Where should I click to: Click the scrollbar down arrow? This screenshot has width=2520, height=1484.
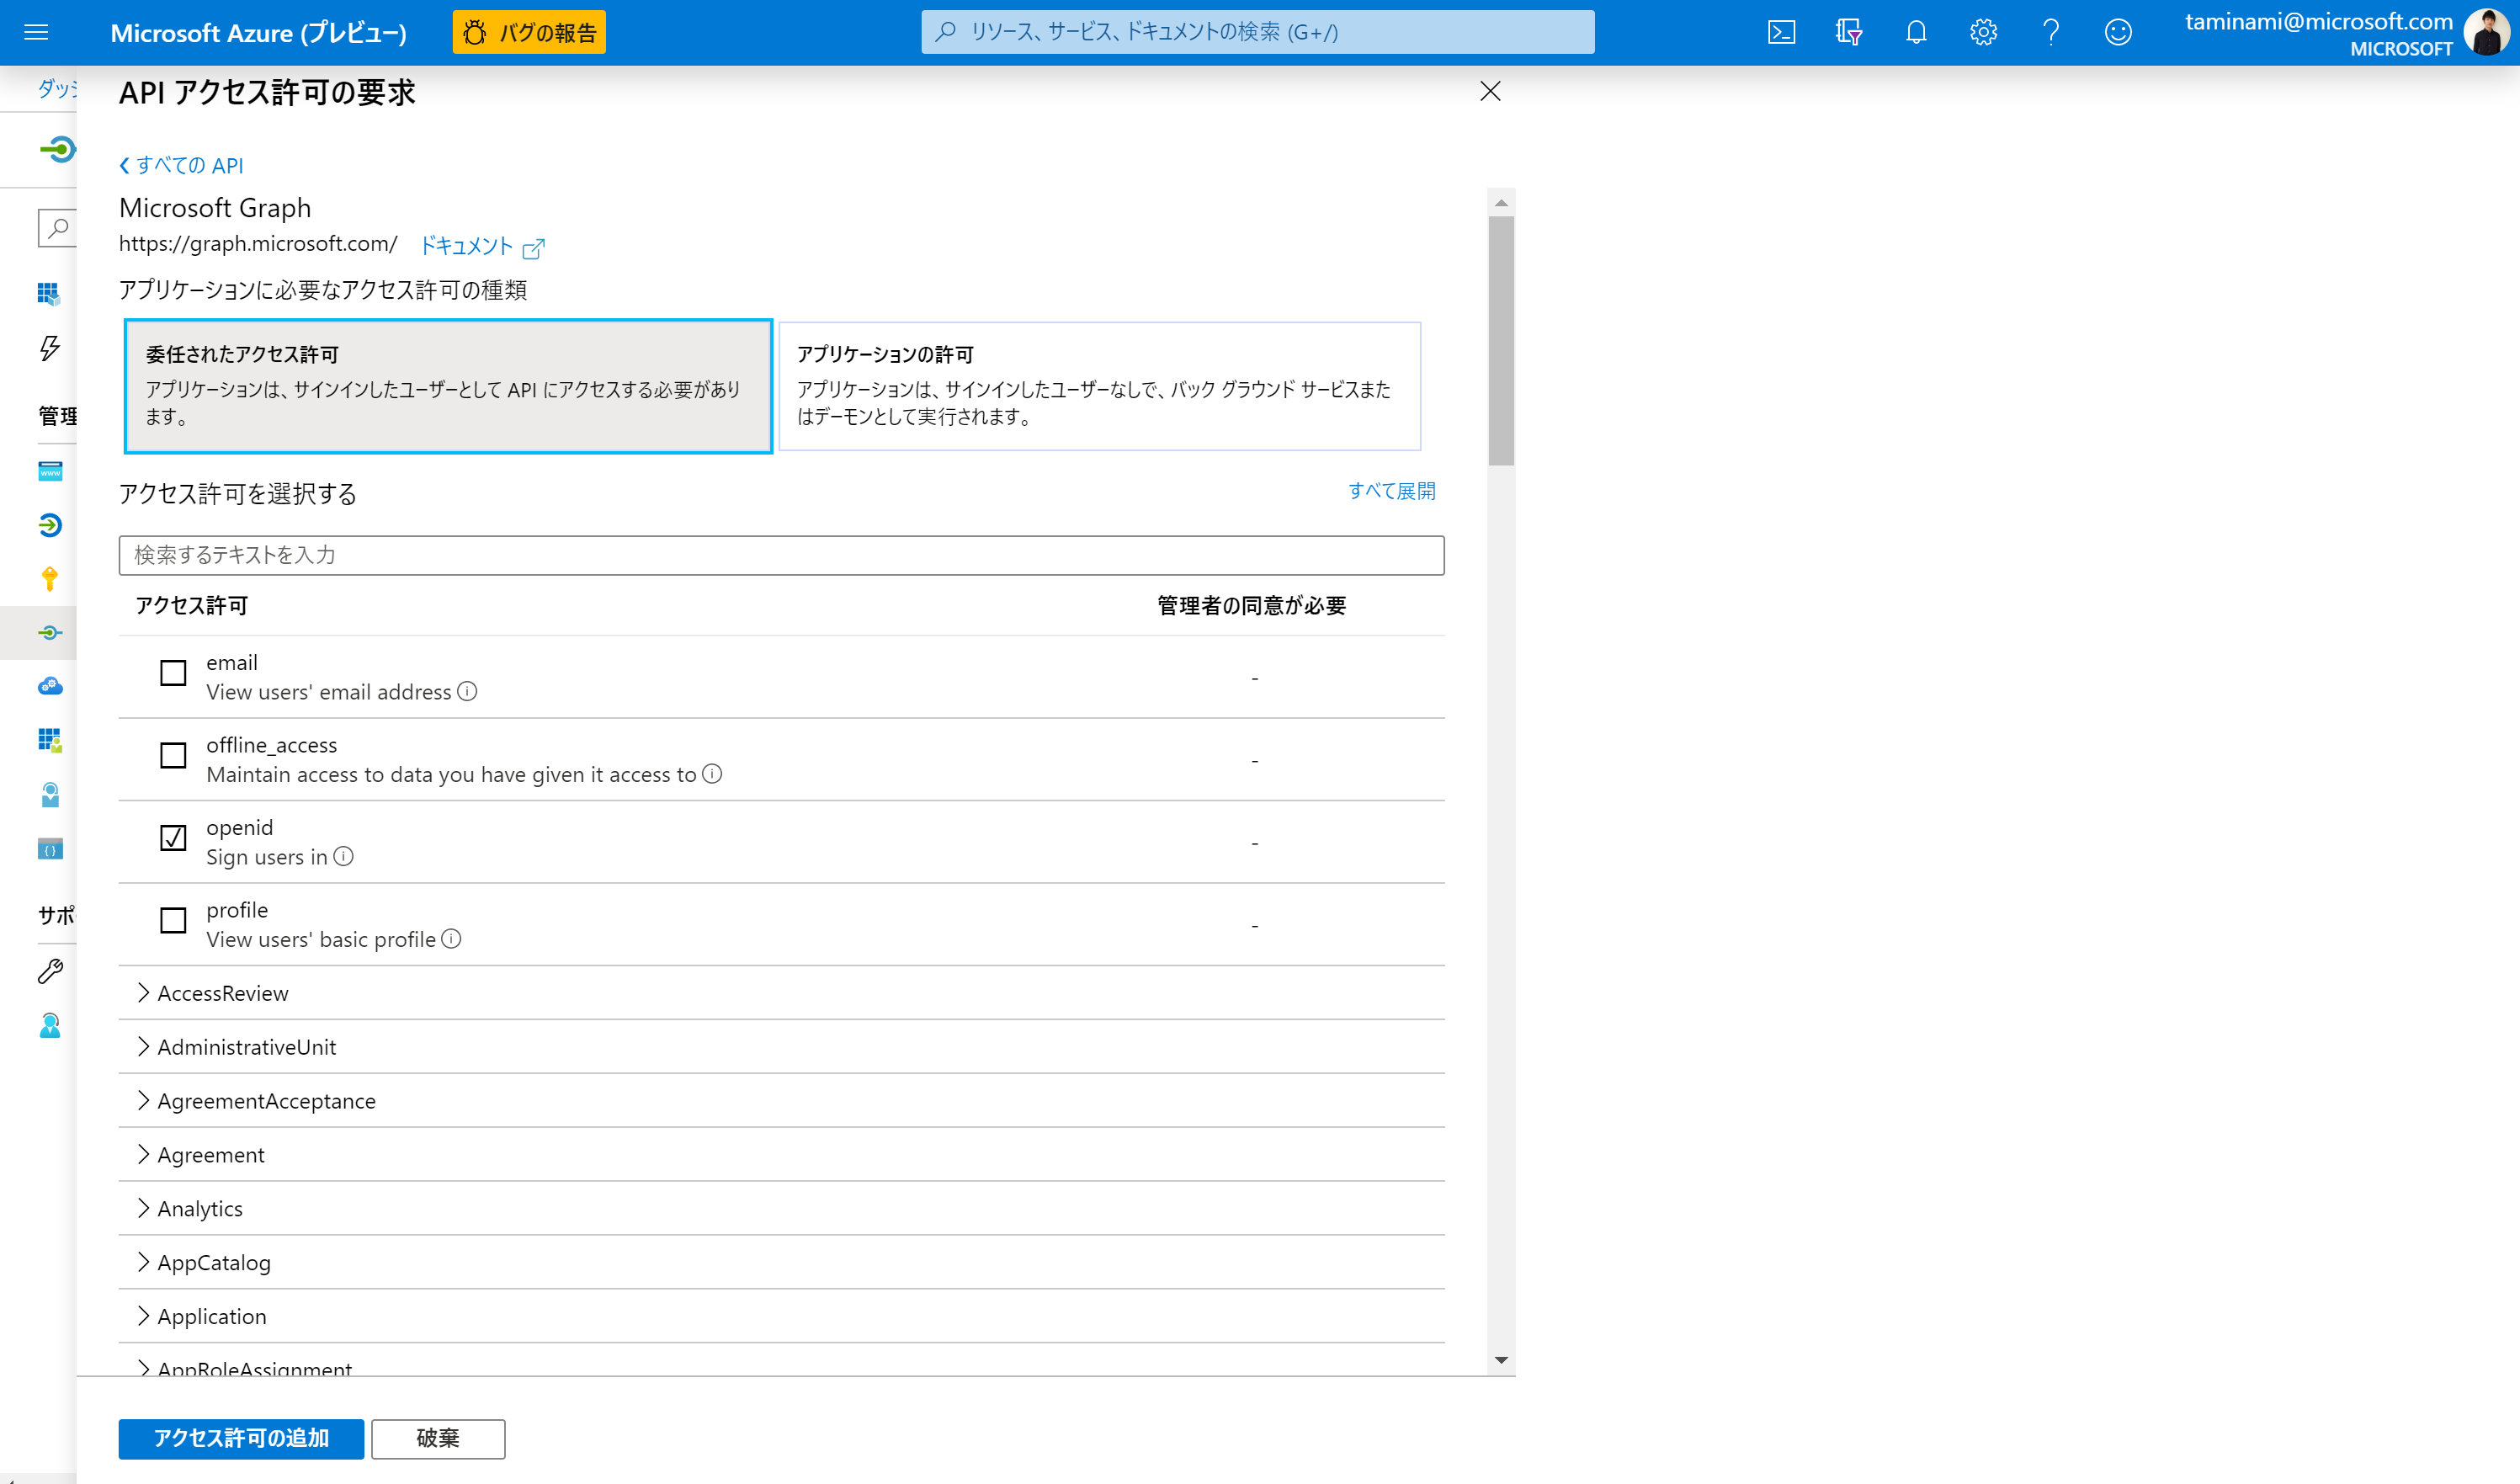pos(1501,1360)
